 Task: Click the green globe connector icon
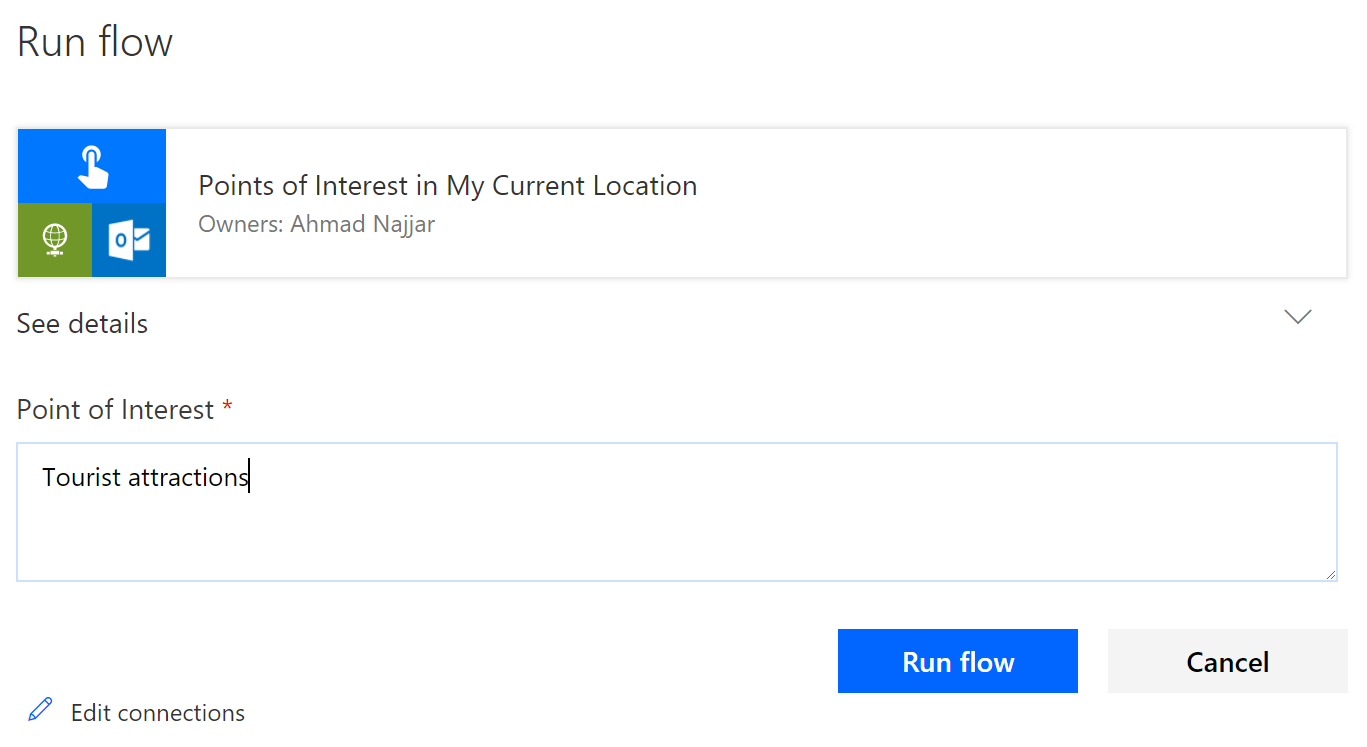55,240
